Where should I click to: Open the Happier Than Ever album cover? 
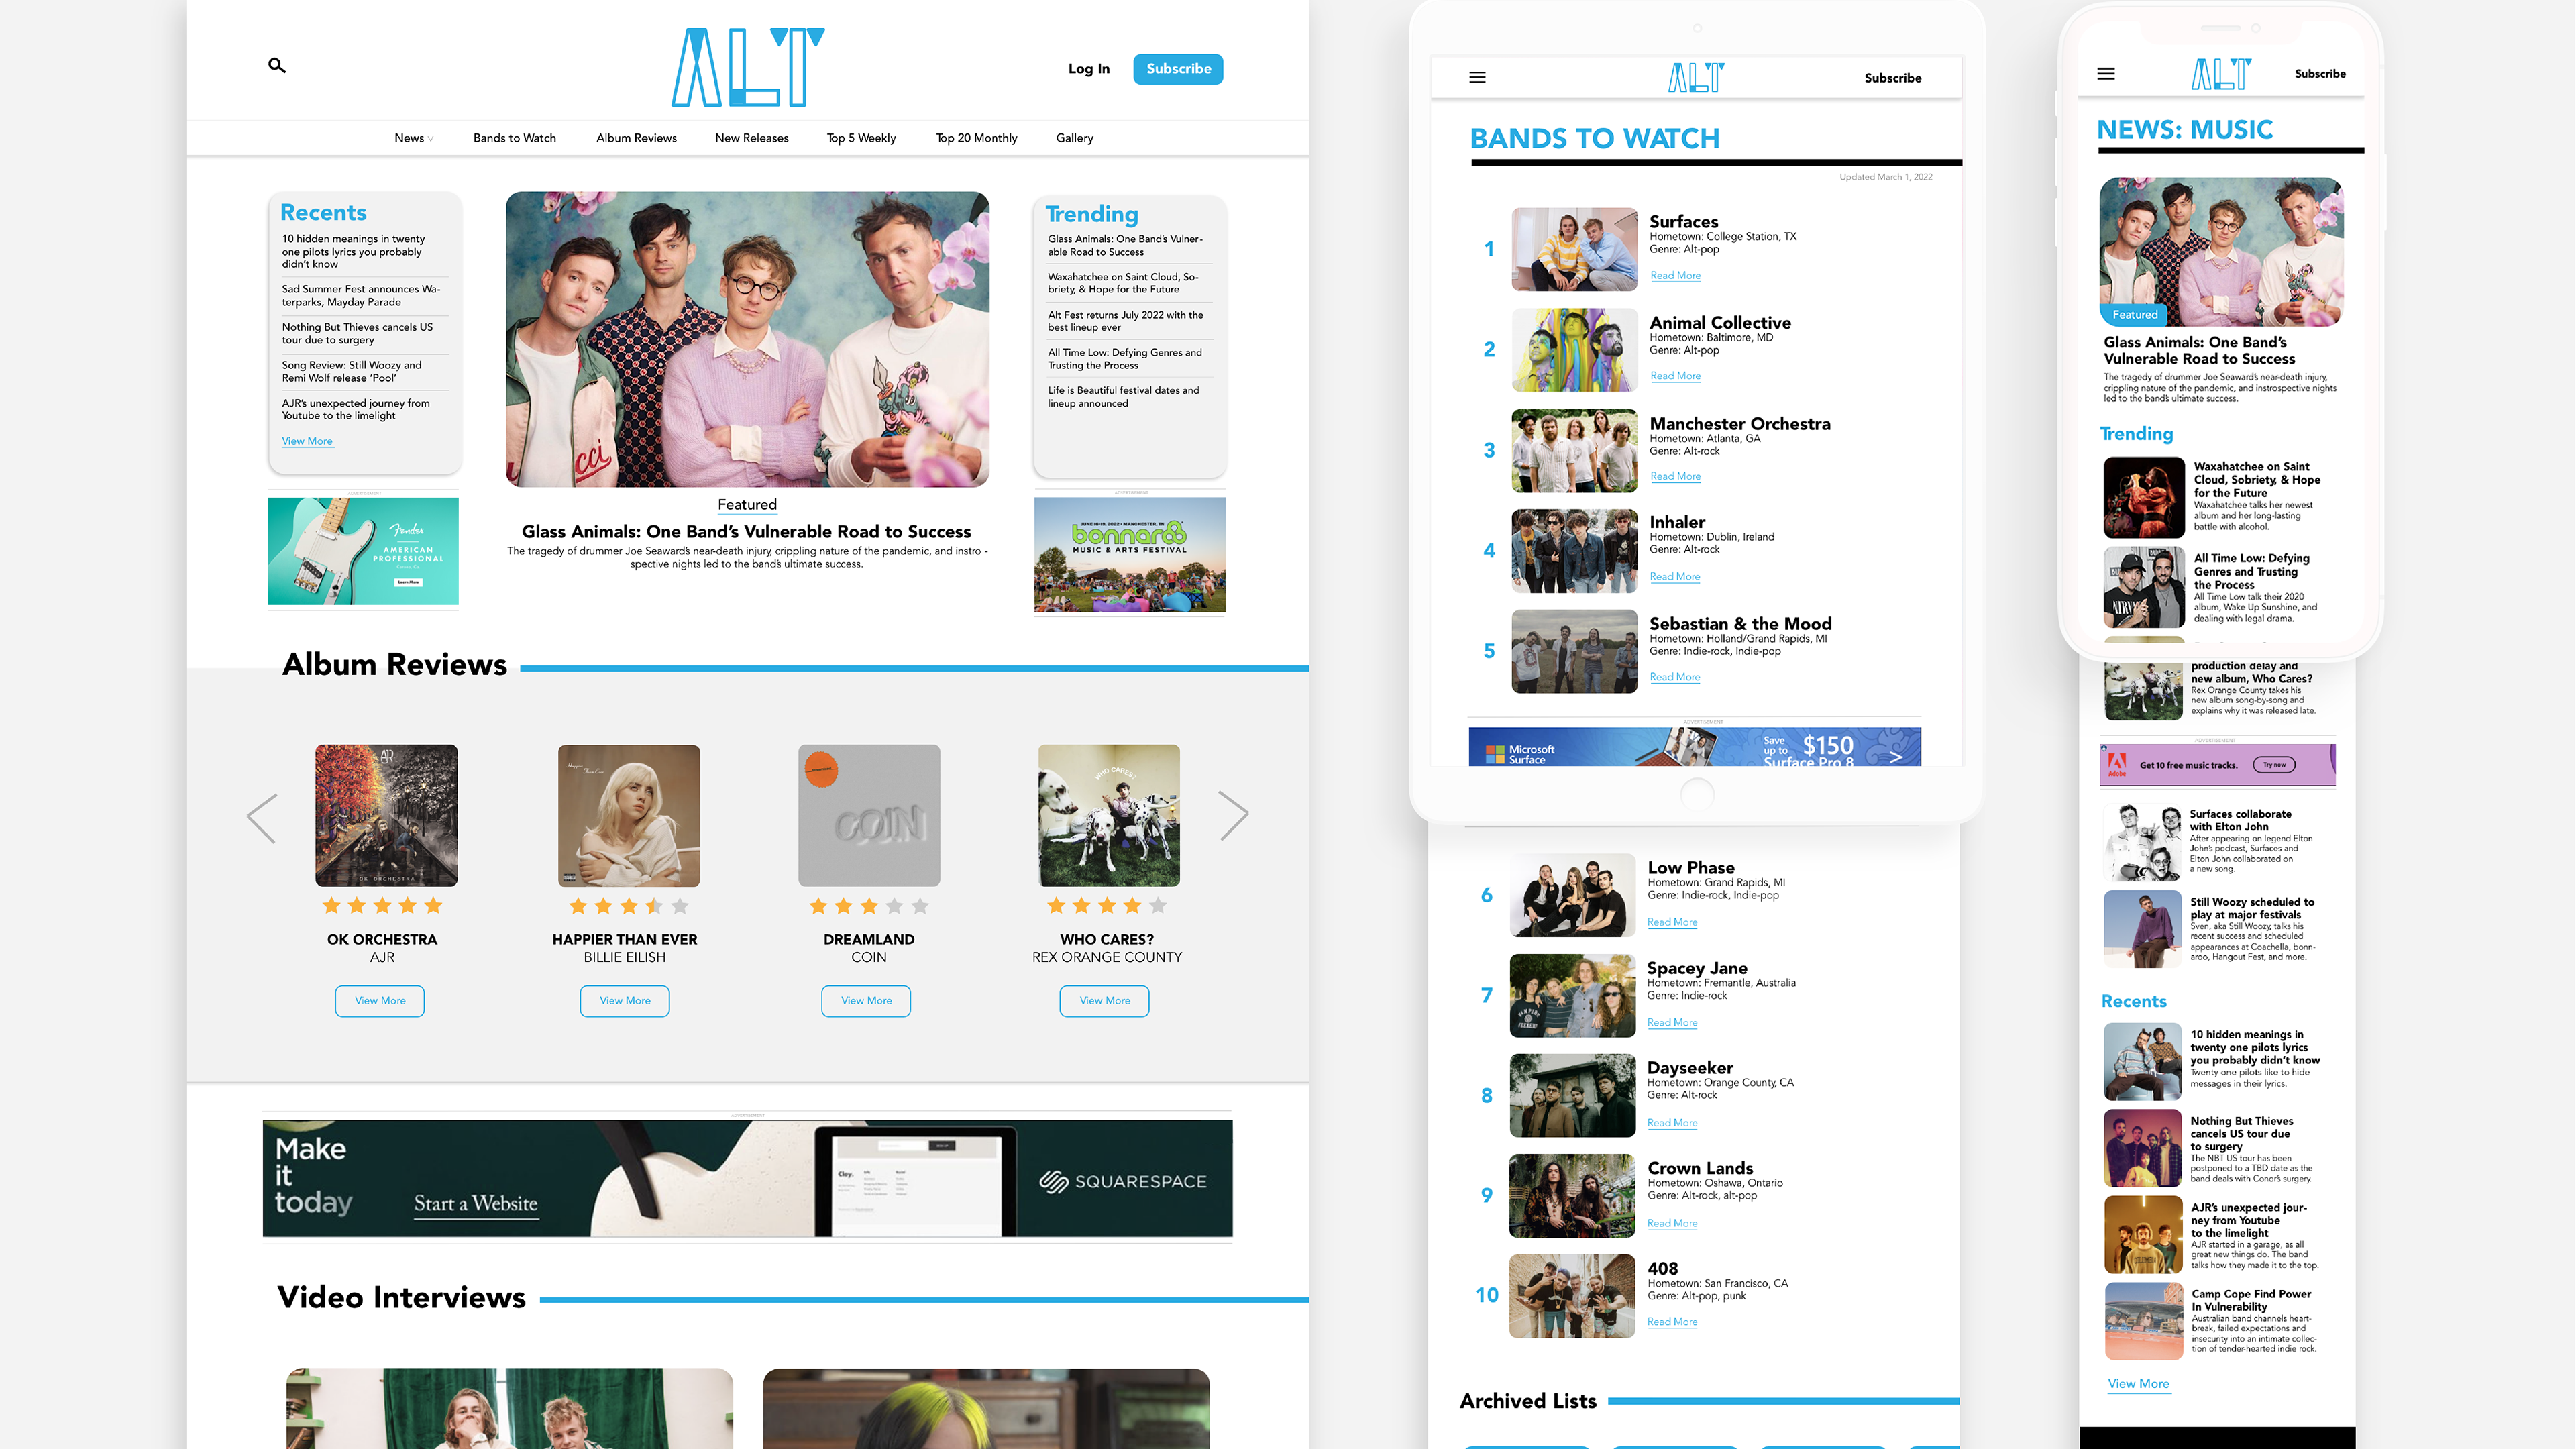[629, 815]
